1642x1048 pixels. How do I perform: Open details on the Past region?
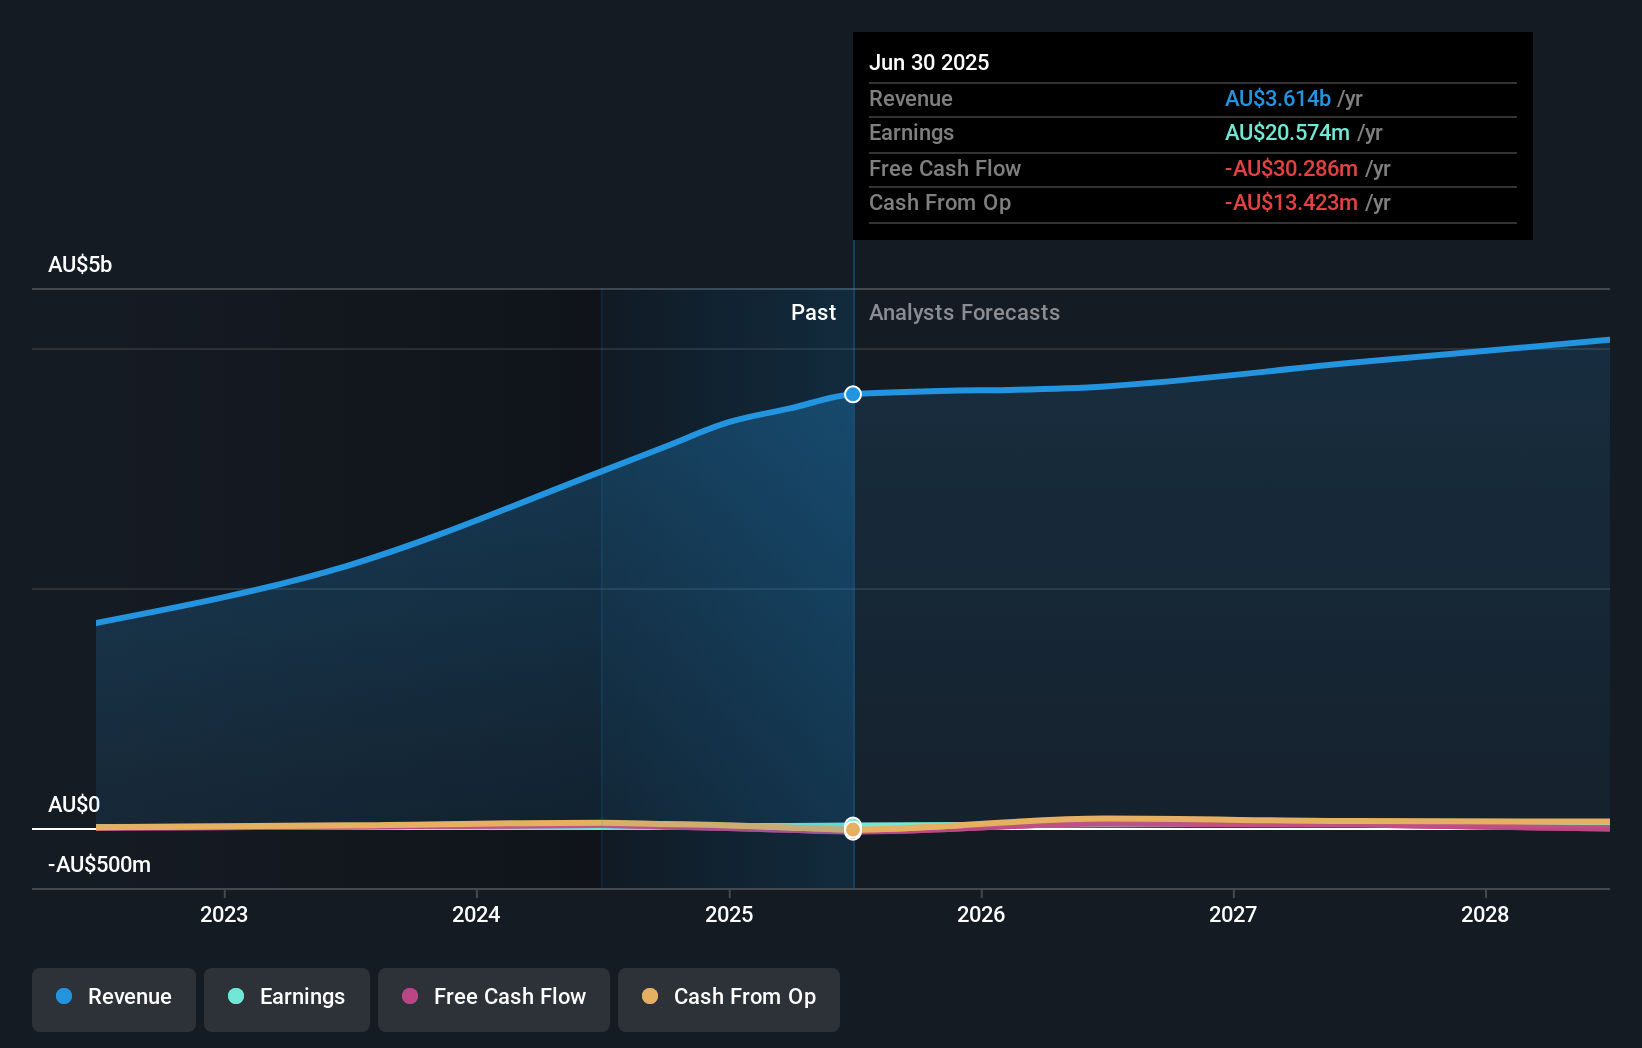point(813,312)
